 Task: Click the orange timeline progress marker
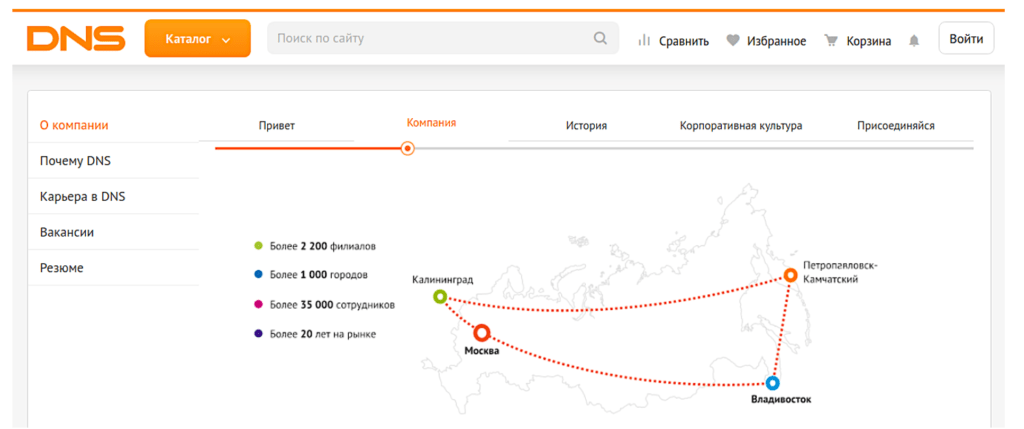coord(407,148)
